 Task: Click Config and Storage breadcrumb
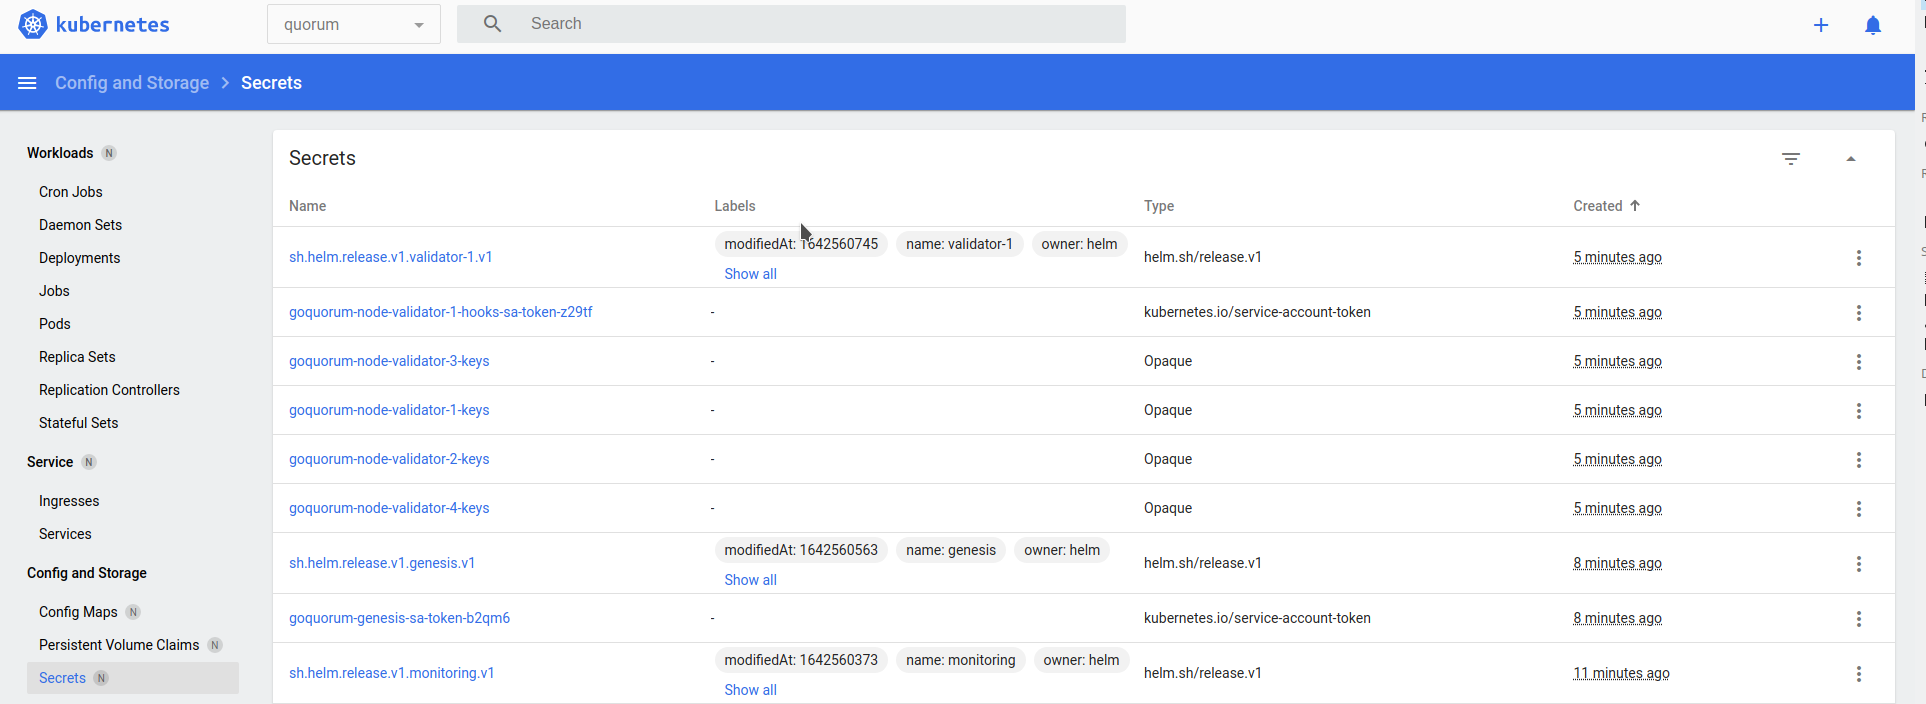tap(132, 83)
